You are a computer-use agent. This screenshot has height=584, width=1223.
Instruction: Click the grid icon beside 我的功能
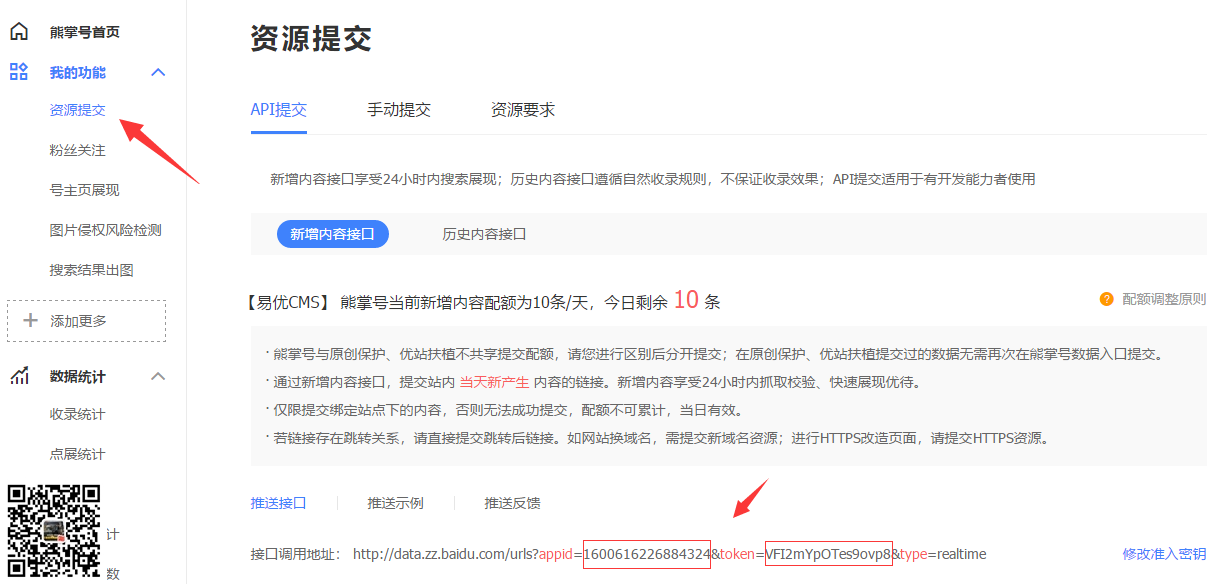point(17,71)
